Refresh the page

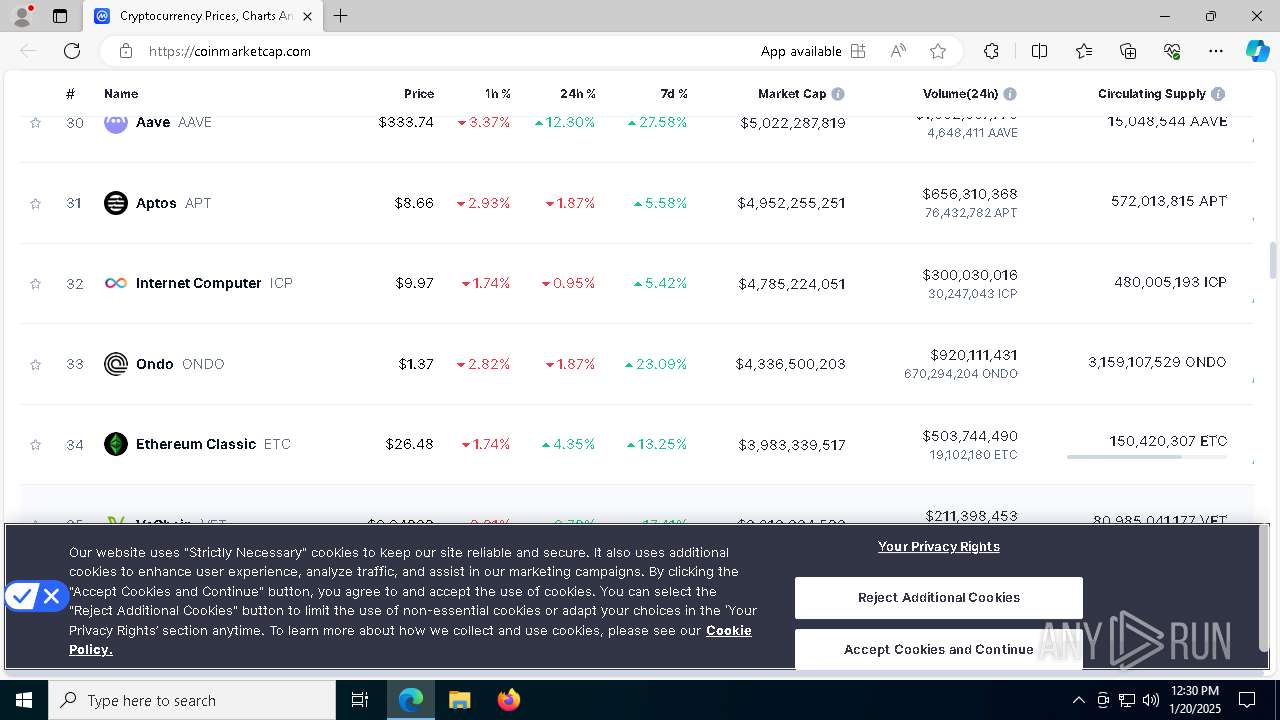(x=72, y=51)
